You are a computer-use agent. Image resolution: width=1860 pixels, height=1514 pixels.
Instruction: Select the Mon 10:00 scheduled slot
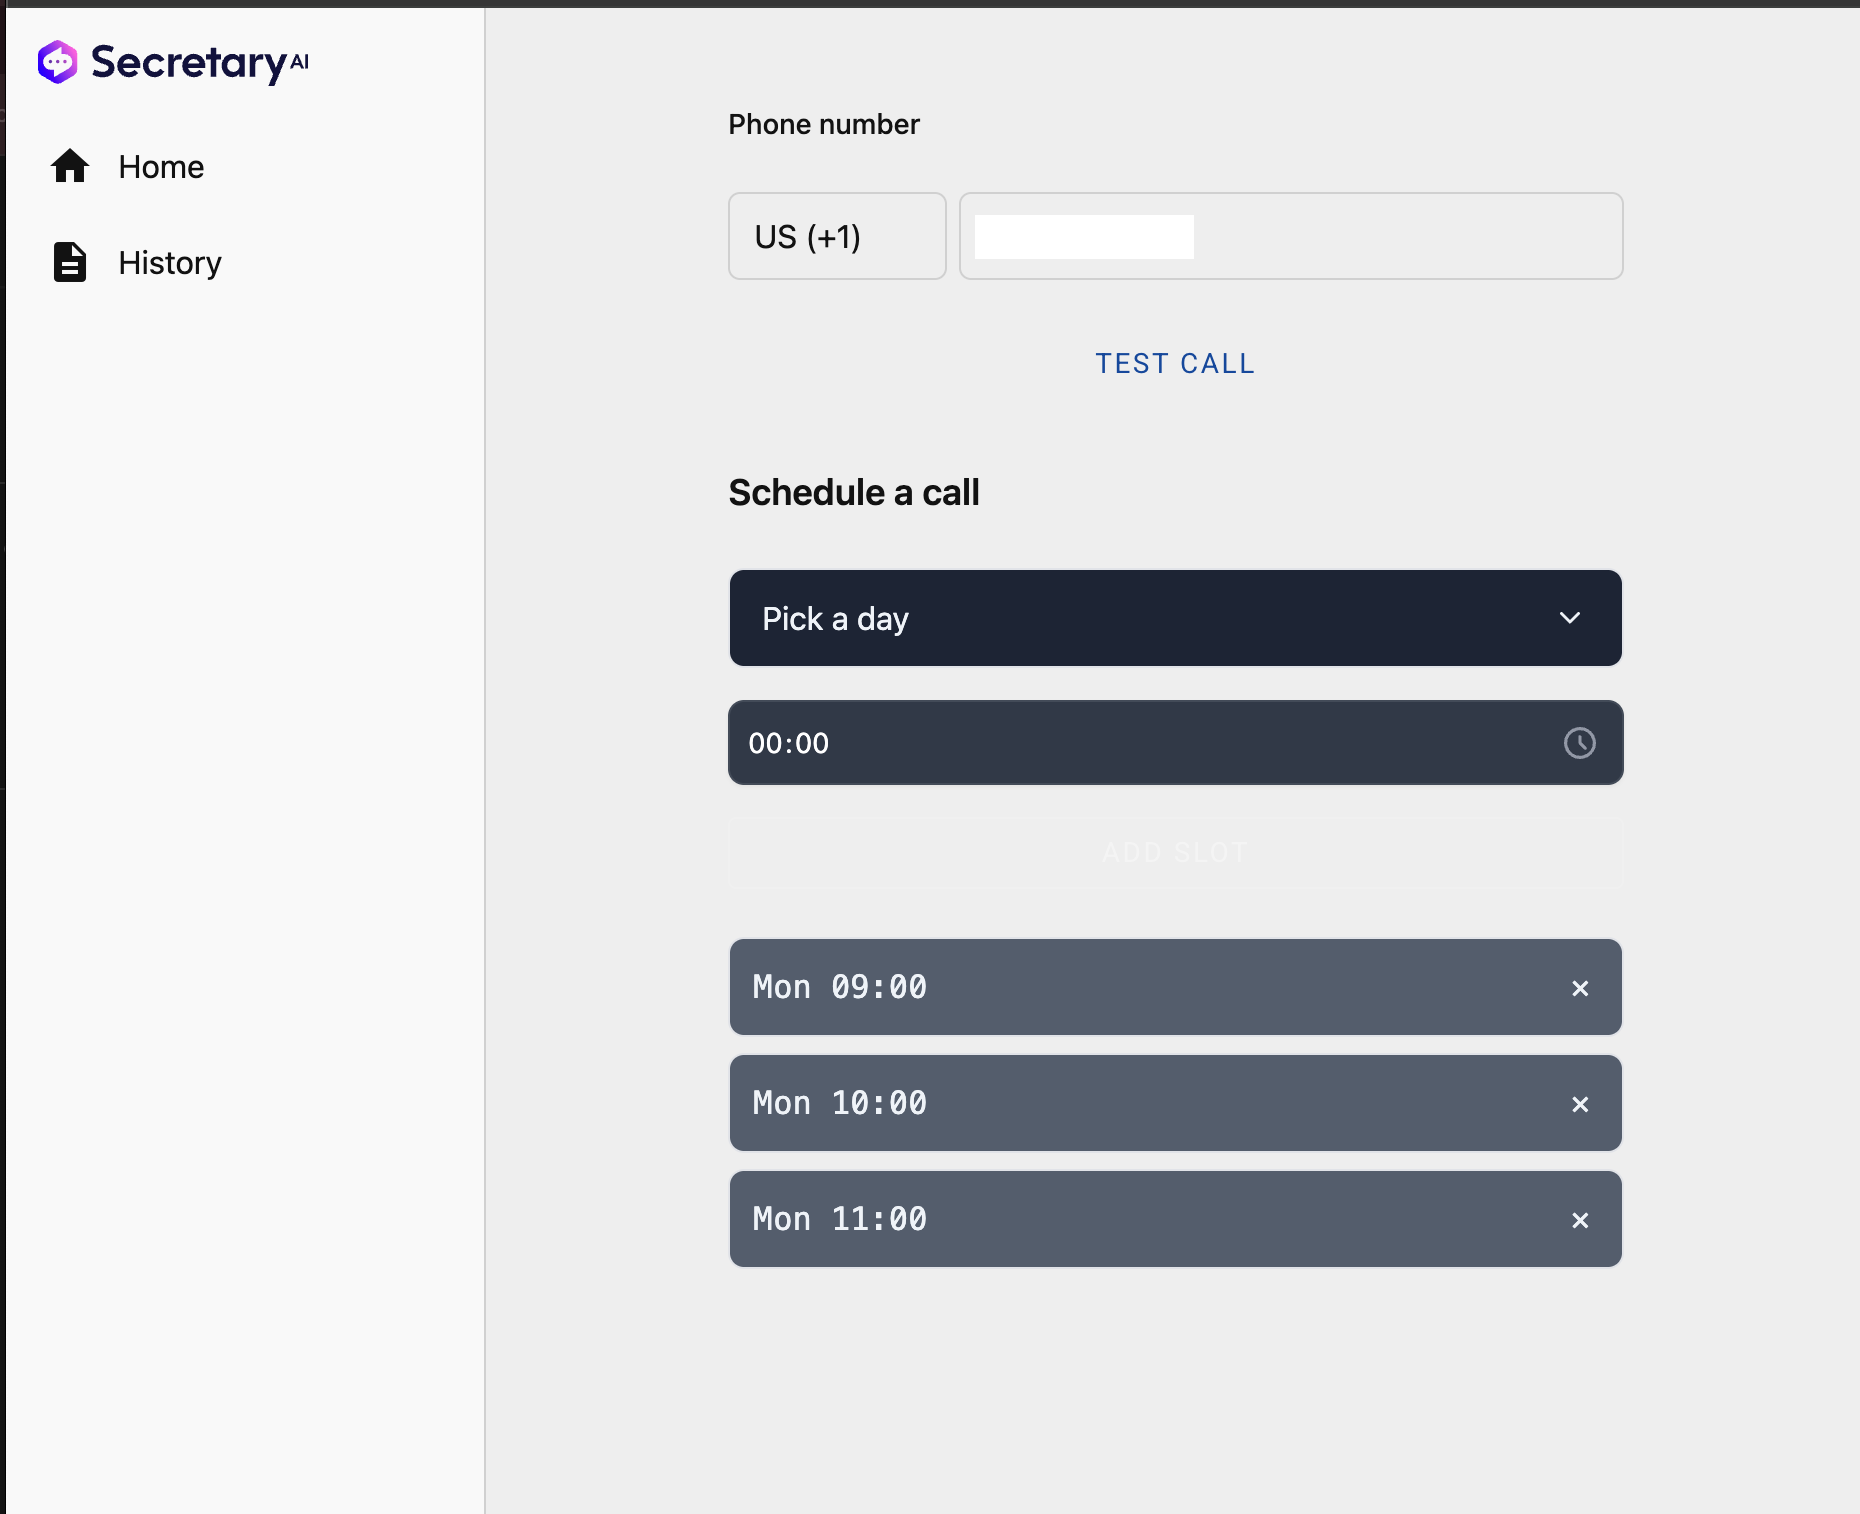1175,1103
